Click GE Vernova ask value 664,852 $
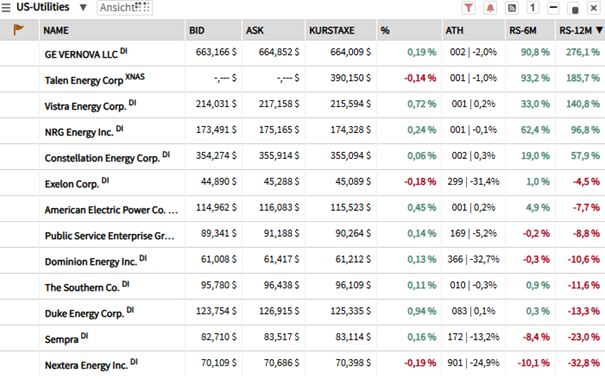 tap(279, 52)
